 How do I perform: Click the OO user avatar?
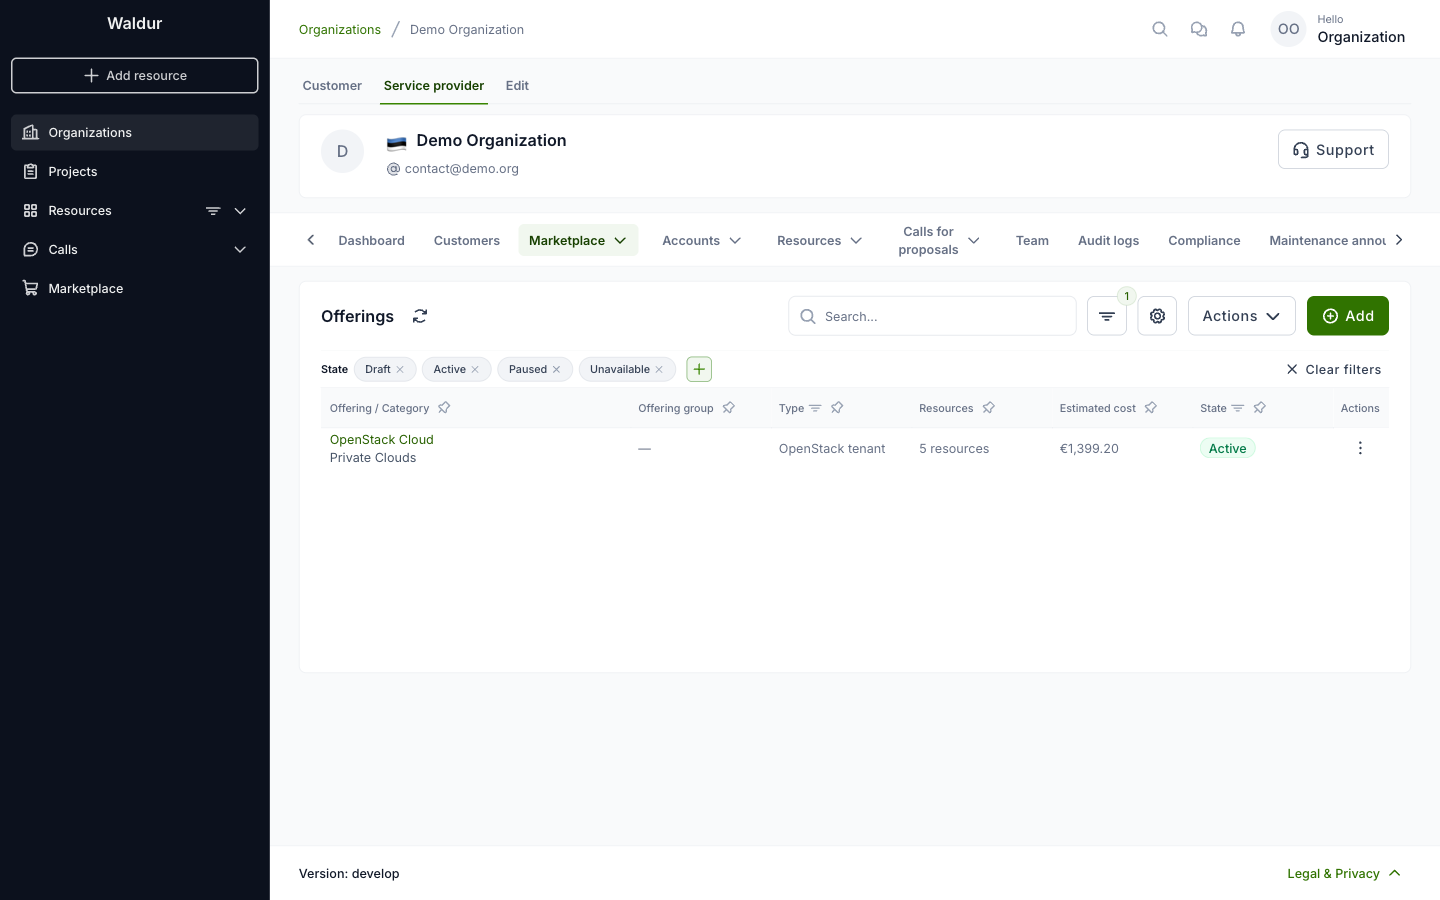click(x=1288, y=29)
